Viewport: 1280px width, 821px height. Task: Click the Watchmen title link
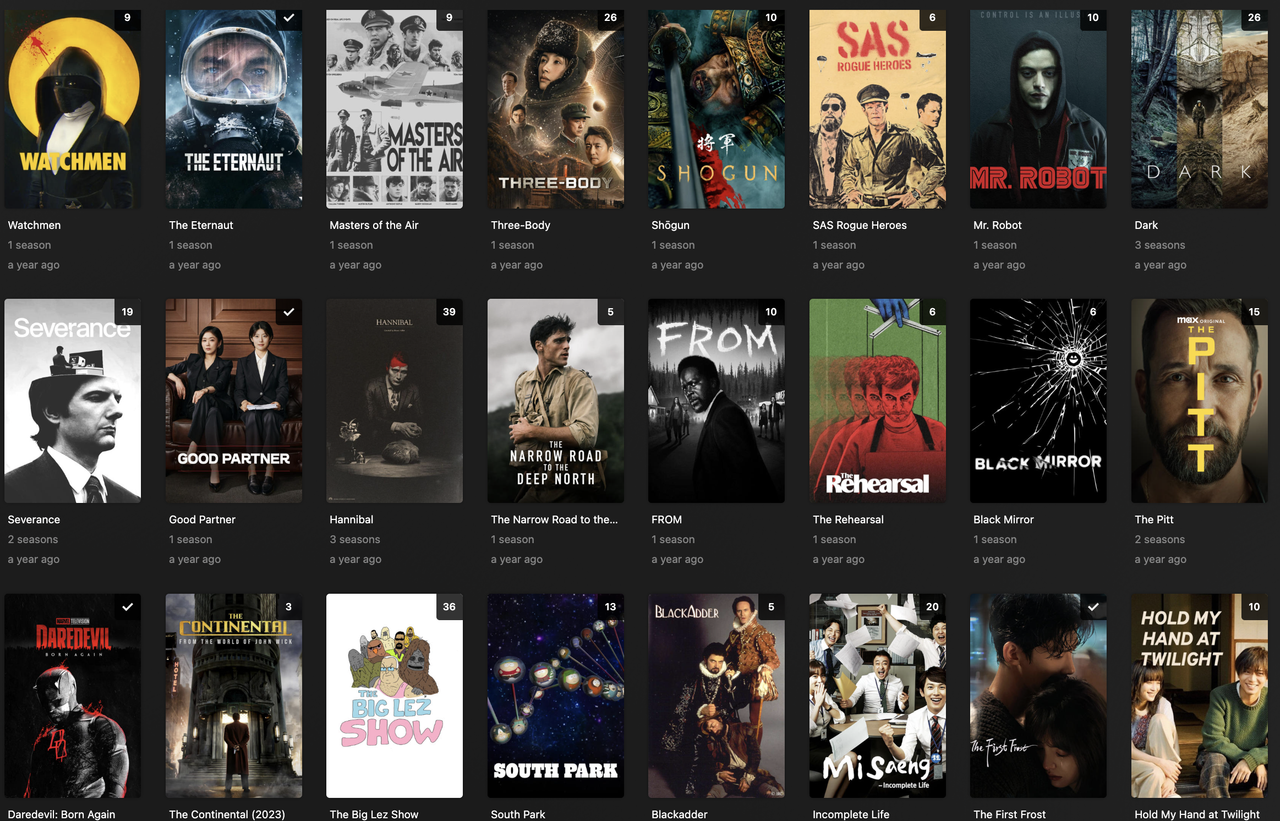pos(34,225)
